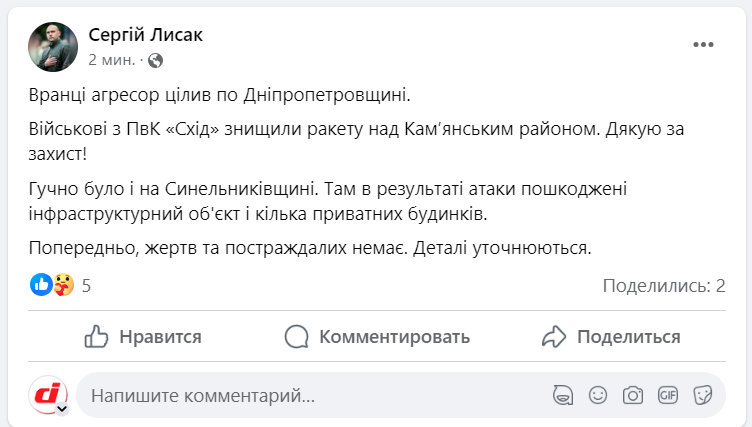Show who reacted via the count 5

point(86,286)
